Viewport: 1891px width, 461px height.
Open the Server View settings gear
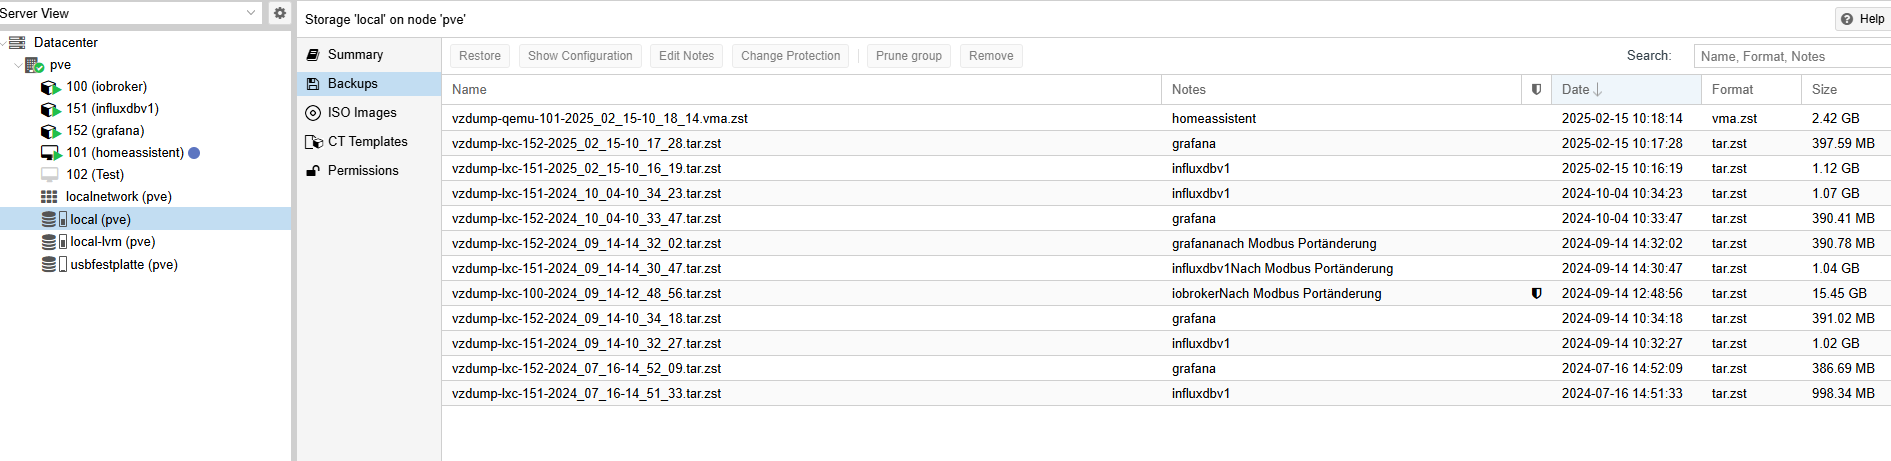pos(280,13)
